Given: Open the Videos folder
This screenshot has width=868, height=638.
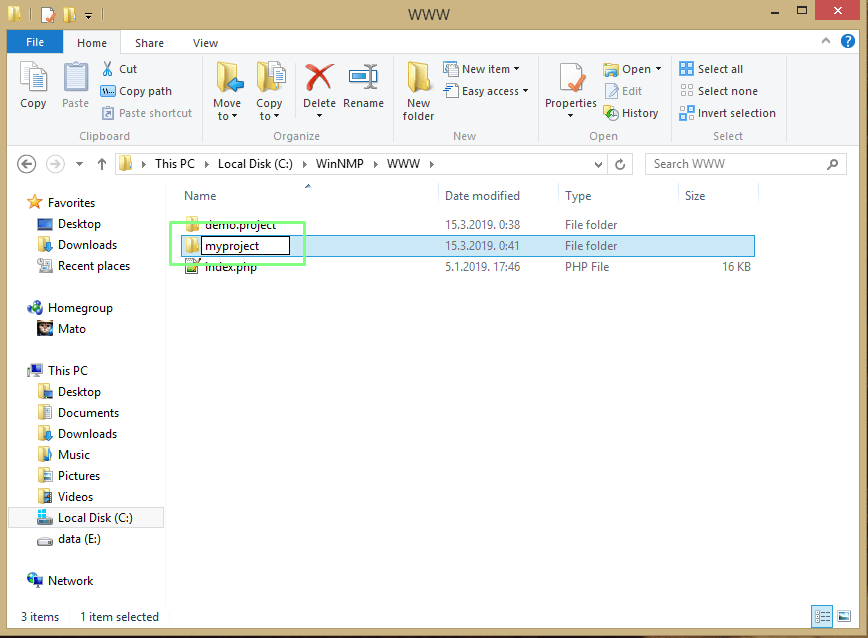Looking at the screenshot, I should 75,497.
